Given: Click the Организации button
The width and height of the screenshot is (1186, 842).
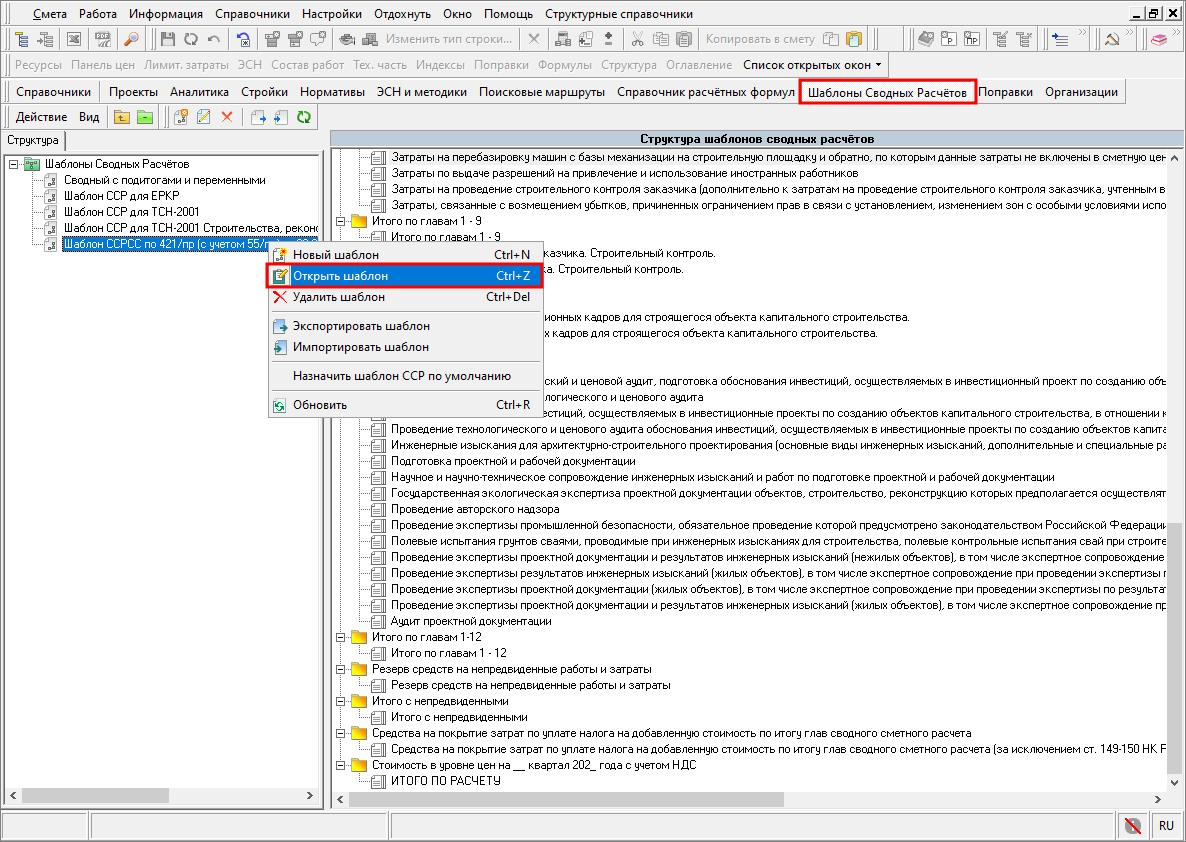Looking at the screenshot, I should tap(1081, 92).
